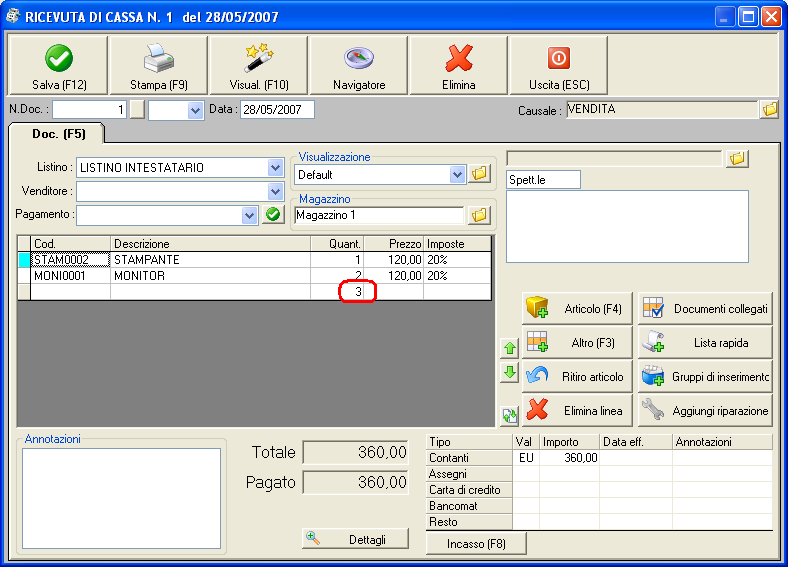Delete the document with Elimina

click(x=458, y=65)
